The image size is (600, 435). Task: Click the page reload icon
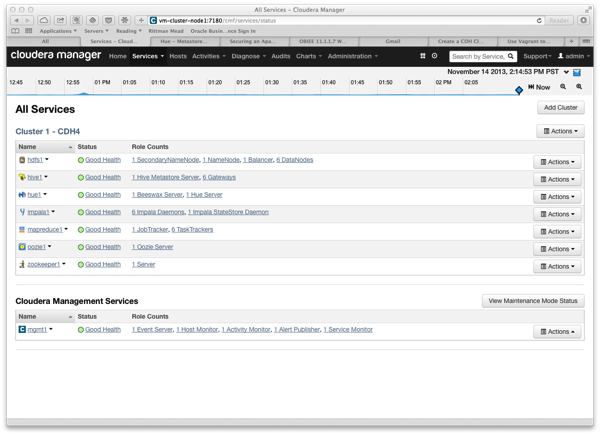pos(539,20)
